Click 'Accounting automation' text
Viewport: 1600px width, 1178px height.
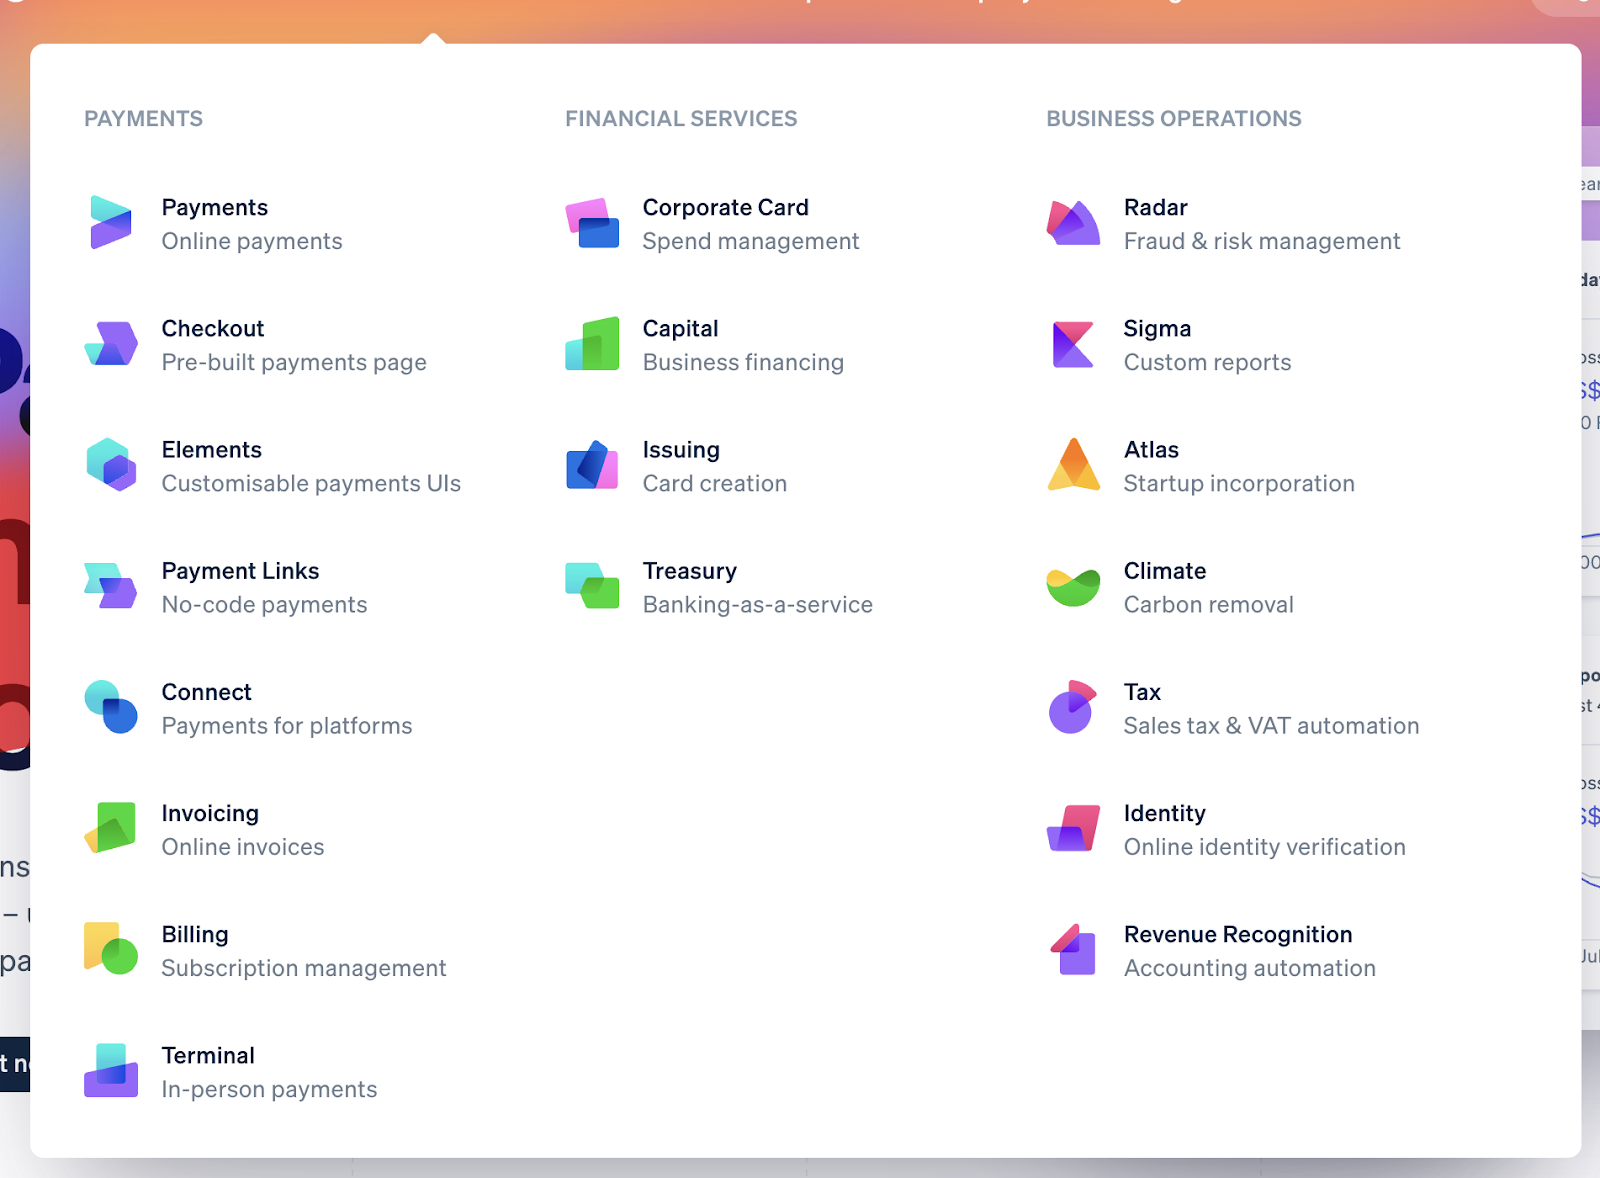1250,968
